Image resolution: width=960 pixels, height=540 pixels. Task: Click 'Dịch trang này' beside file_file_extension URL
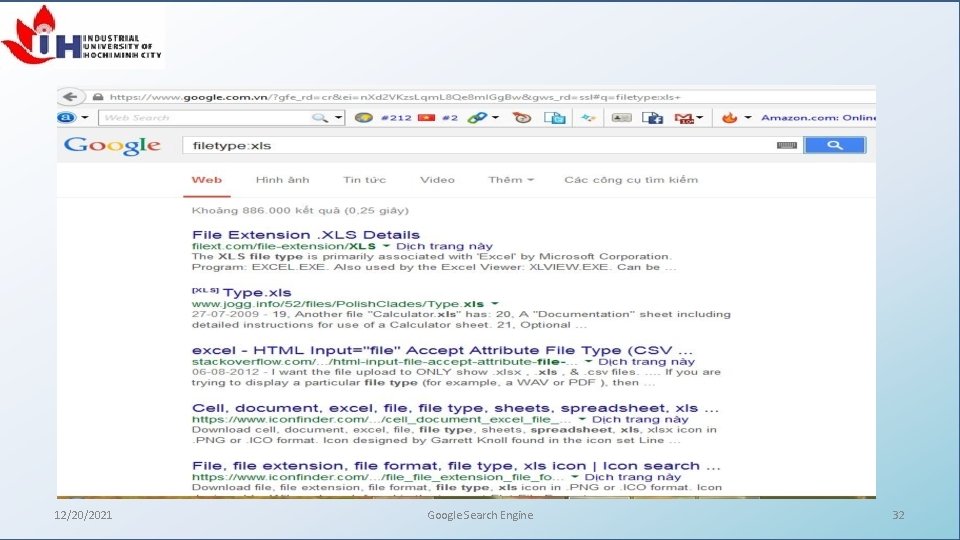pyautogui.click(x=633, y=477)
